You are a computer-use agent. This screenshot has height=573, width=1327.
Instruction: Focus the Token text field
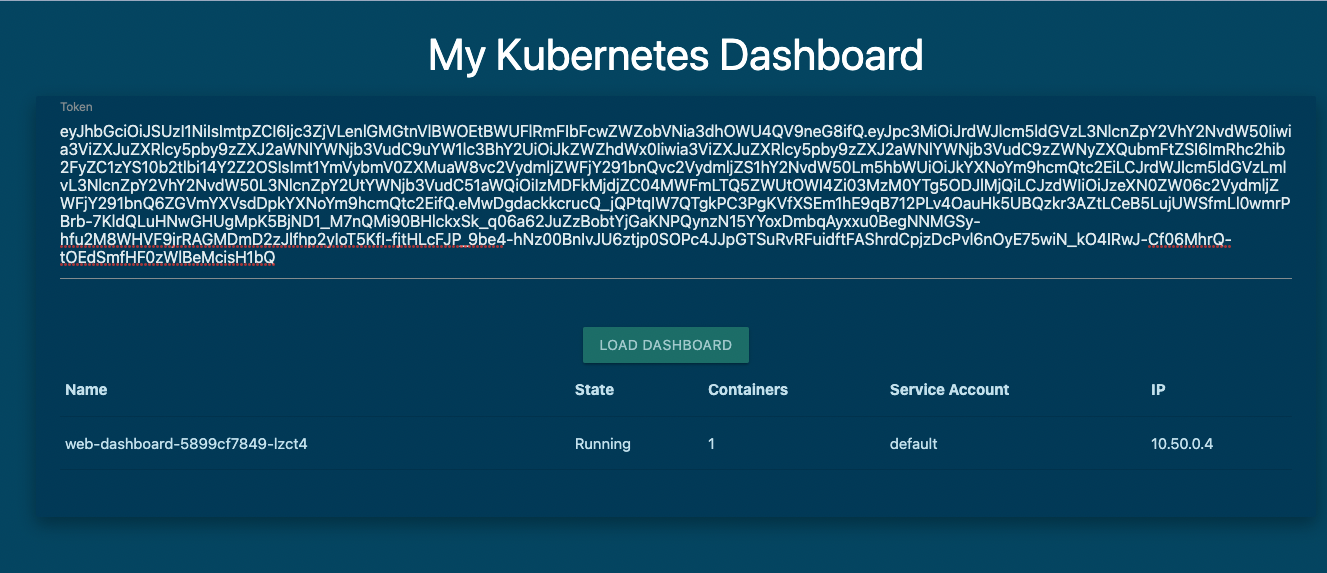[x=676, y=195]
